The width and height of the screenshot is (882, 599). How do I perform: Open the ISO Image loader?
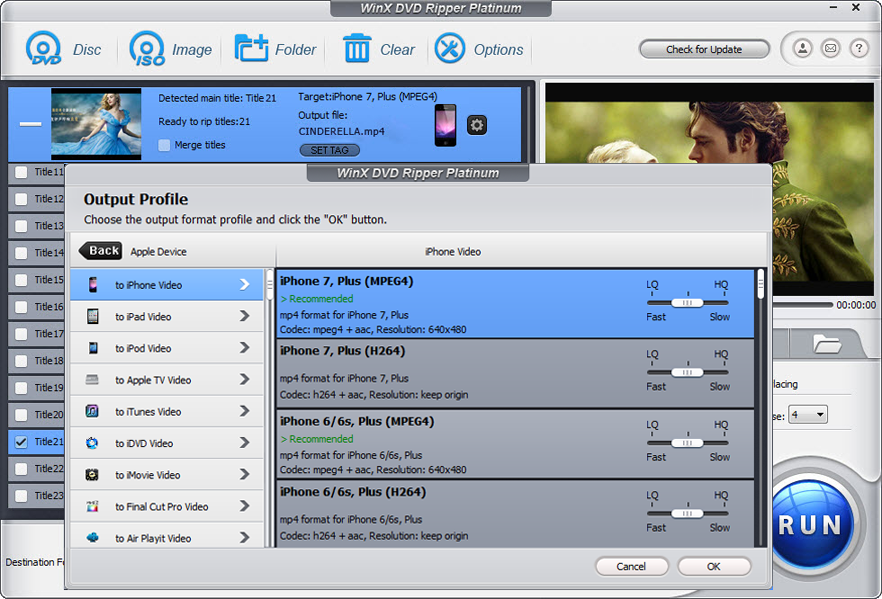tap(147, 49)
